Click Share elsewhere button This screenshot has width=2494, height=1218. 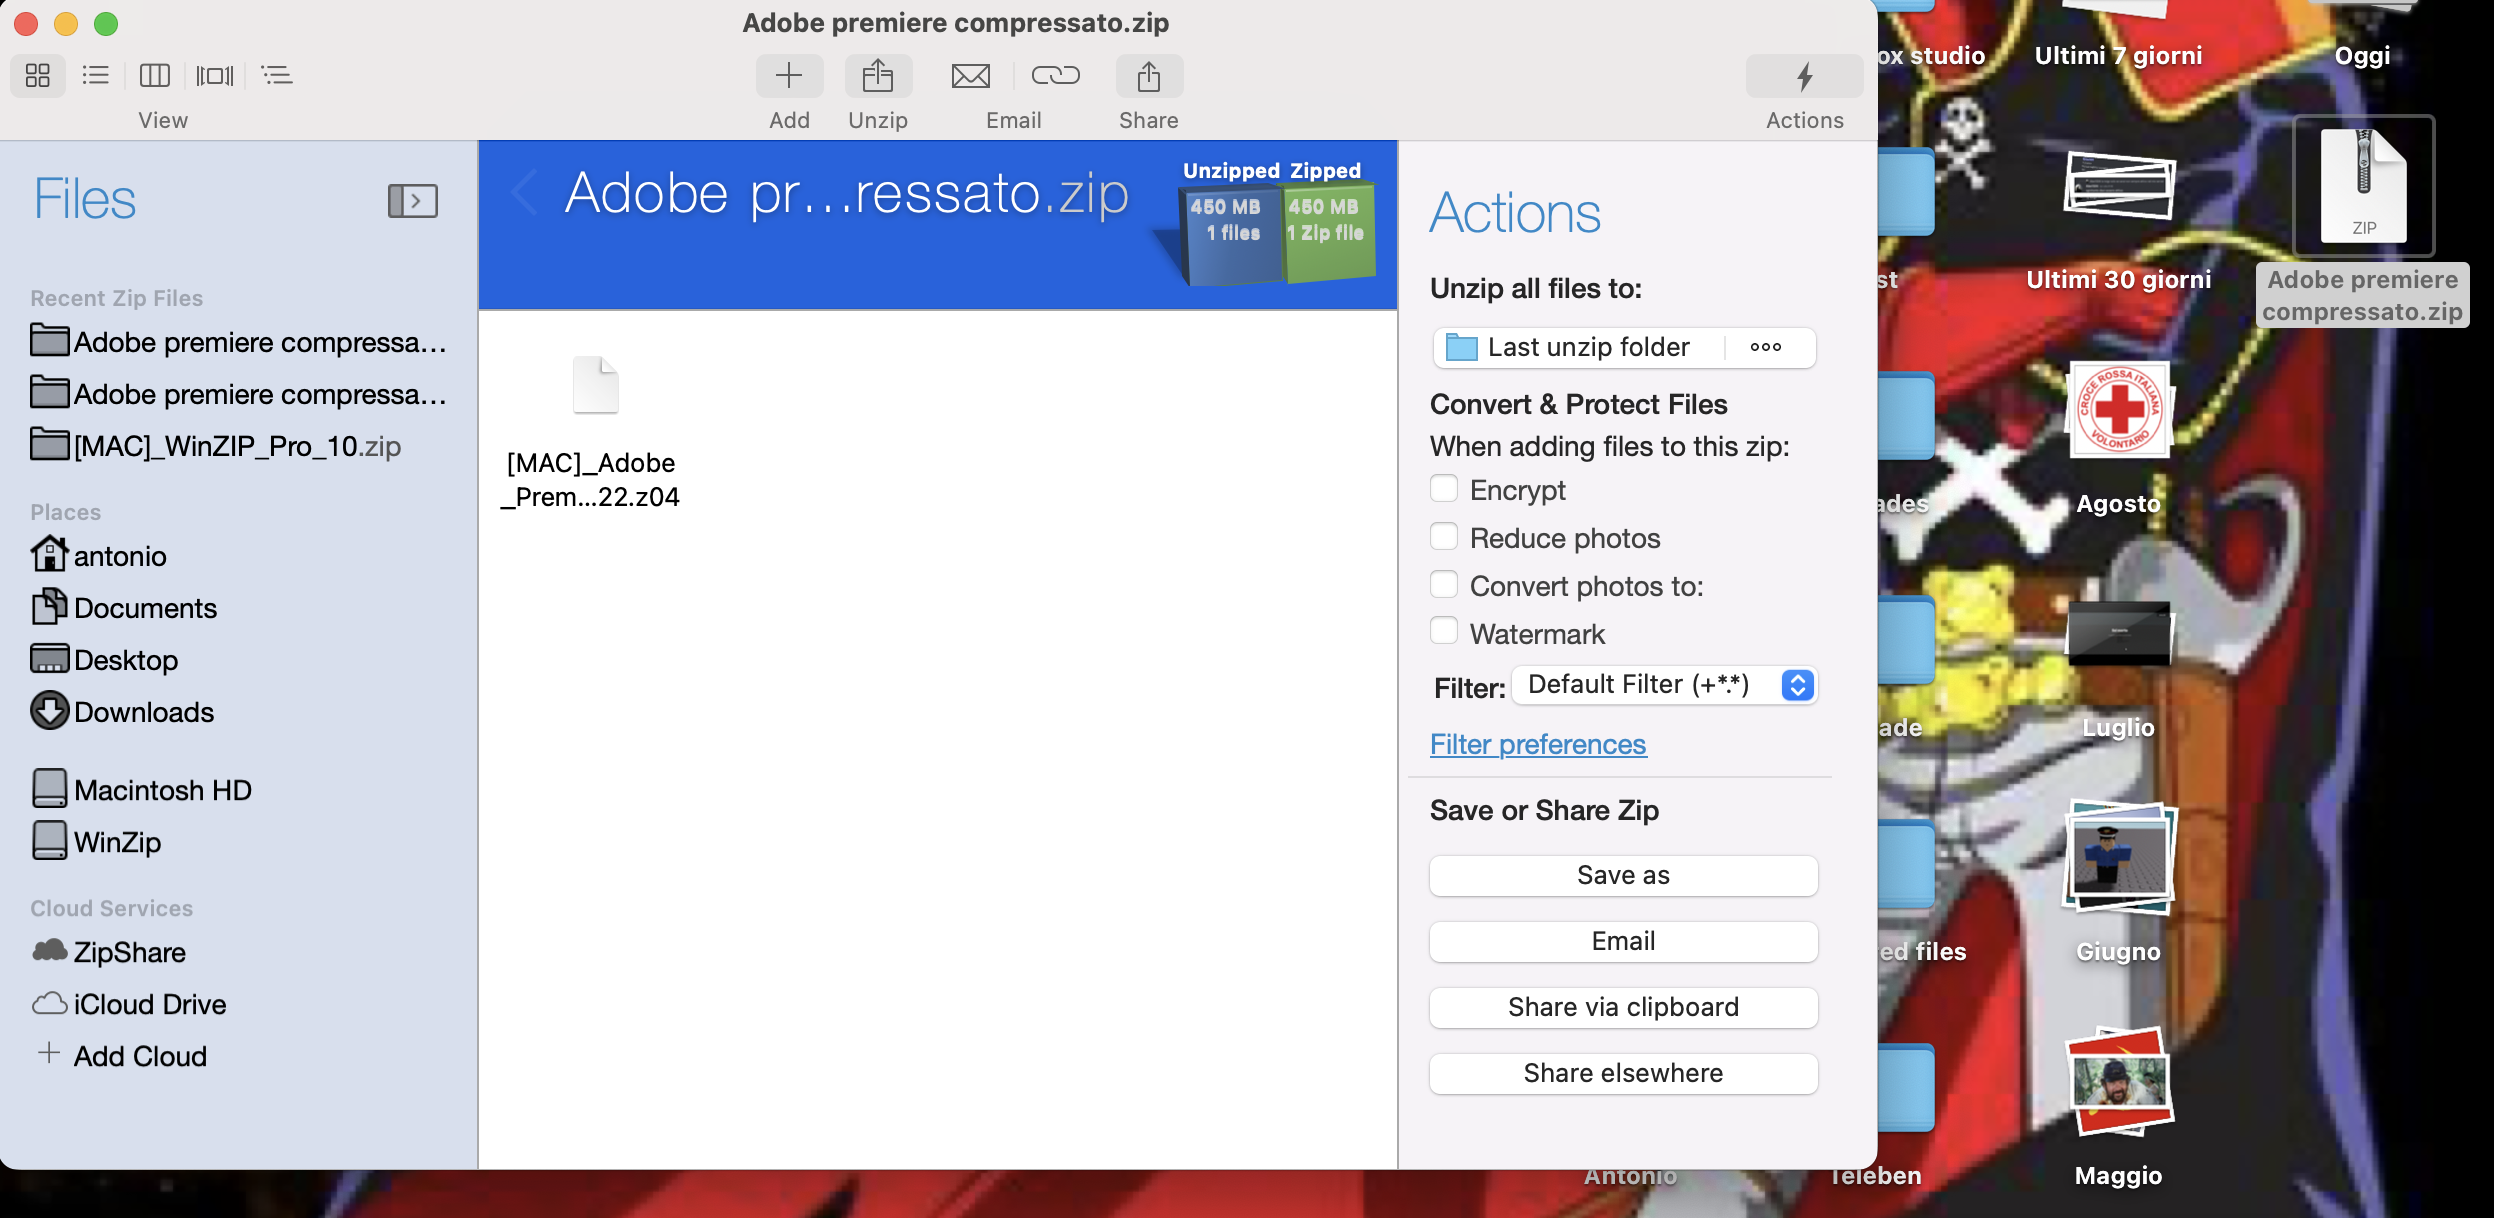pos(1623,1073)
